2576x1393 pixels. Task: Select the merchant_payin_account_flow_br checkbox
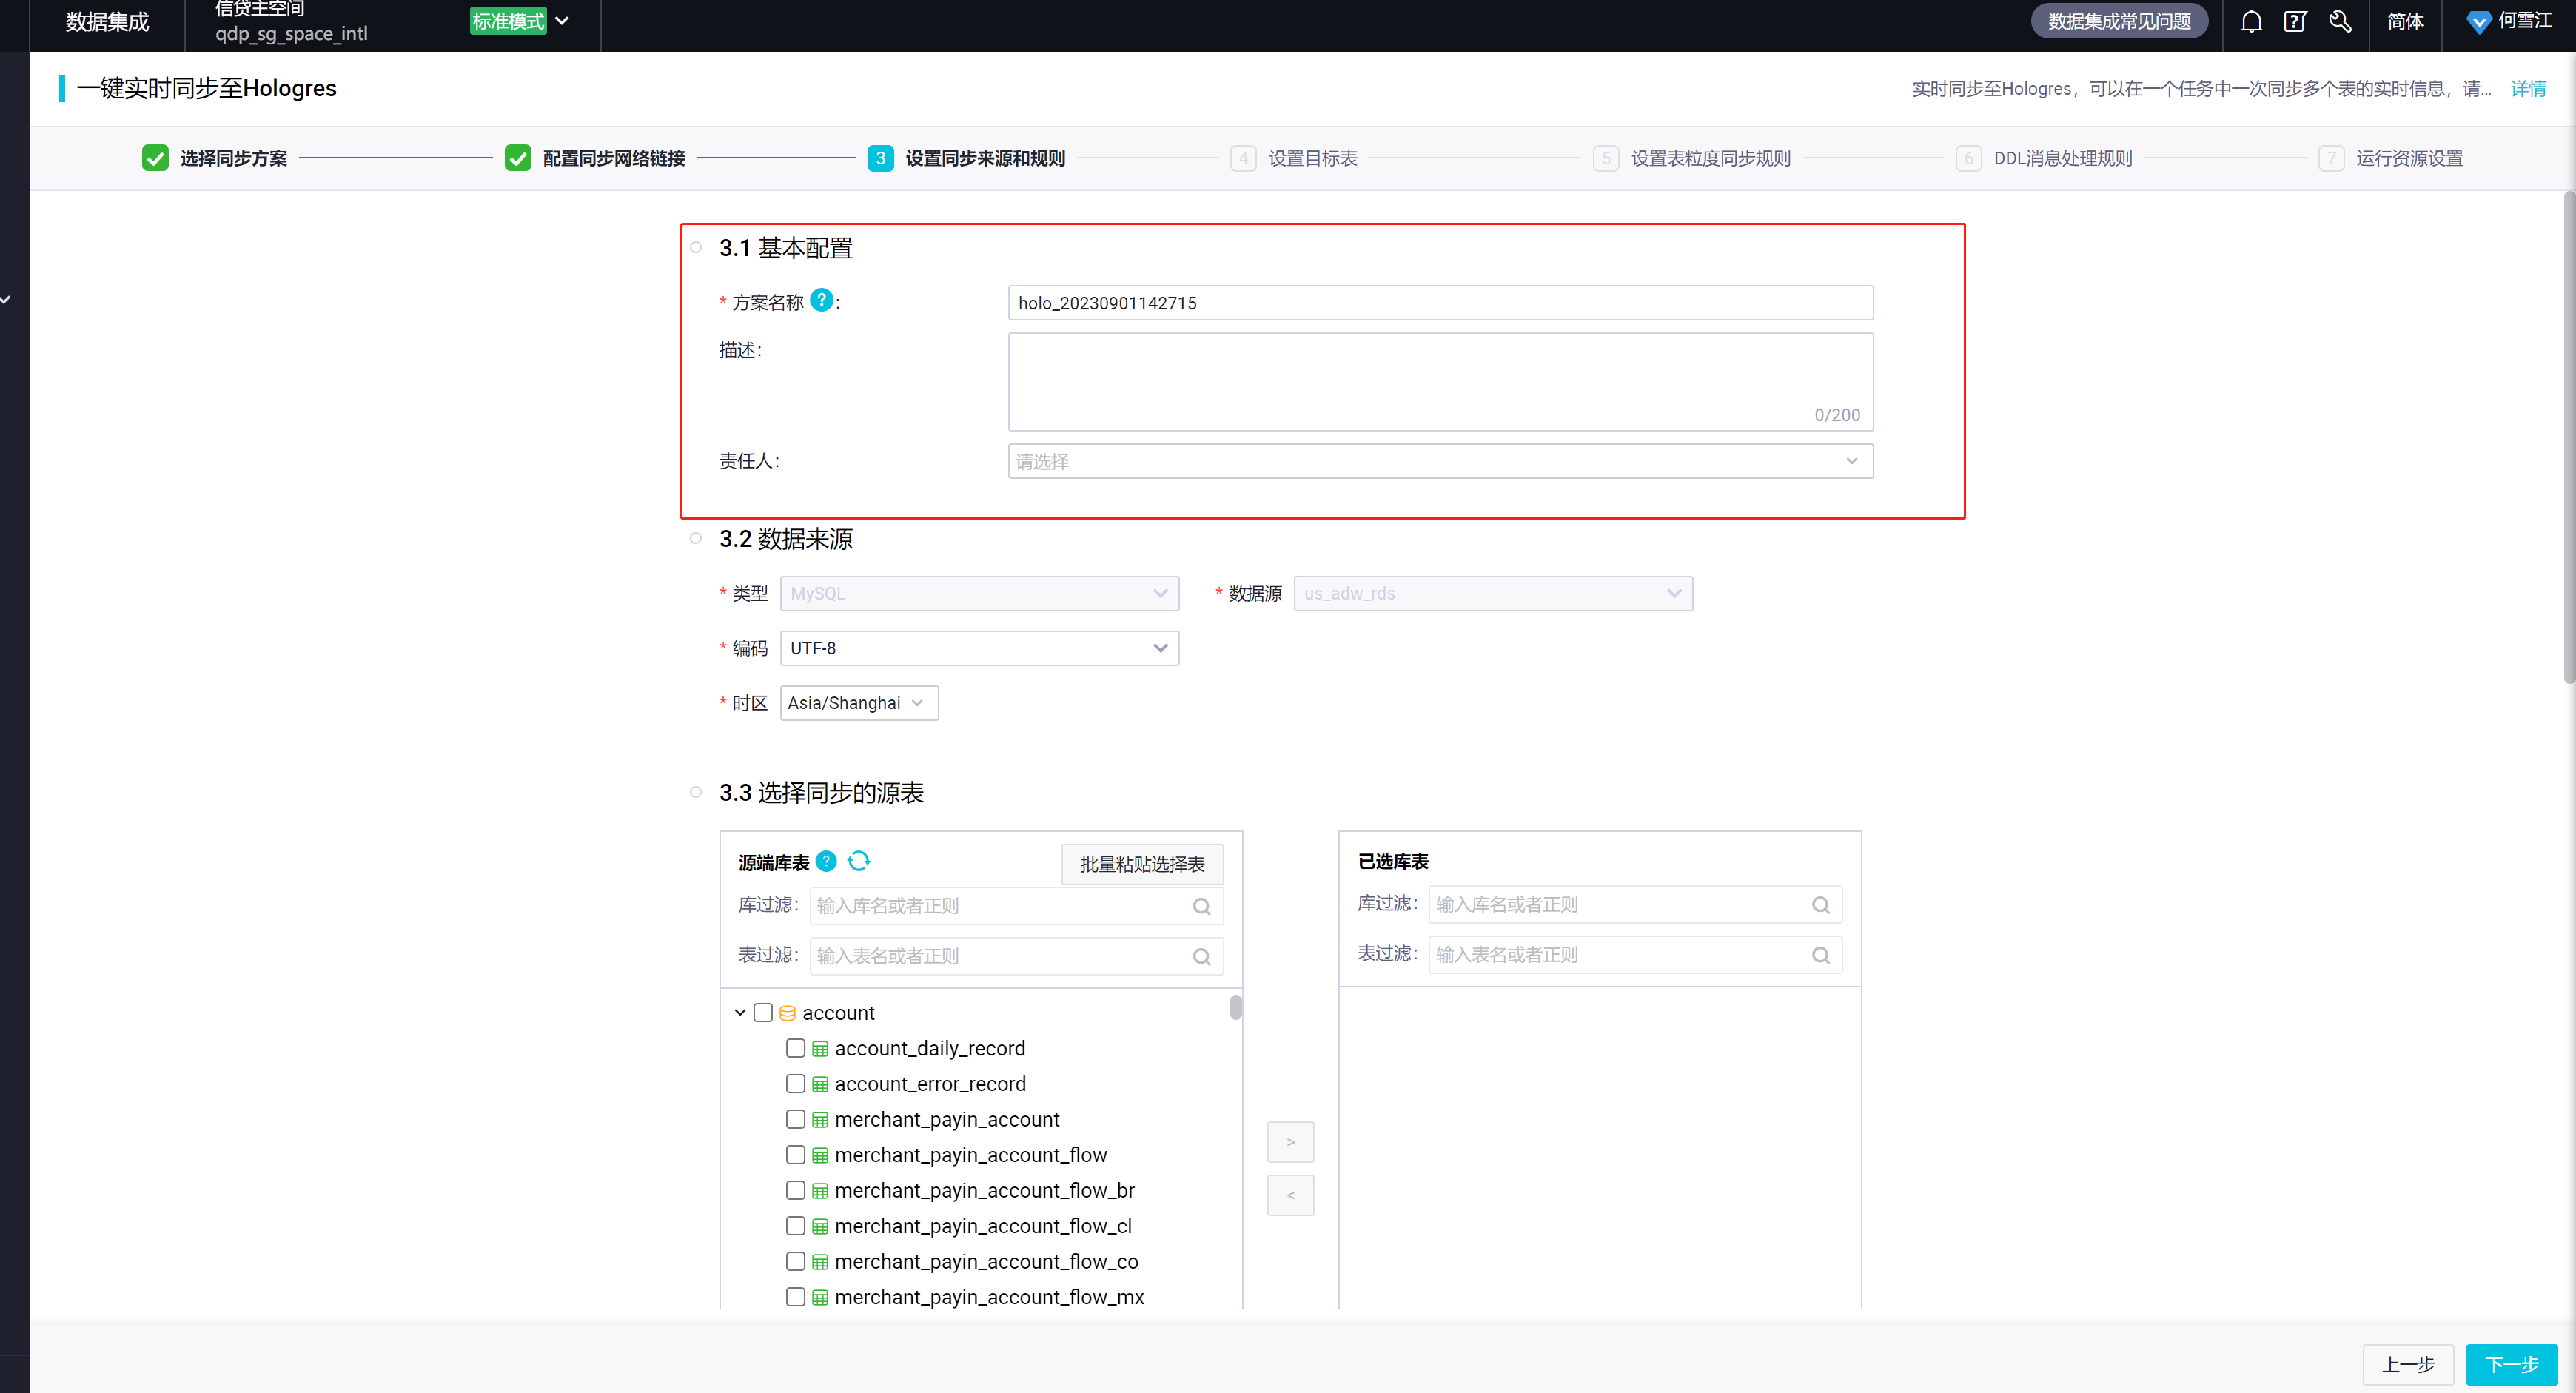click(x=795, y=1190)
